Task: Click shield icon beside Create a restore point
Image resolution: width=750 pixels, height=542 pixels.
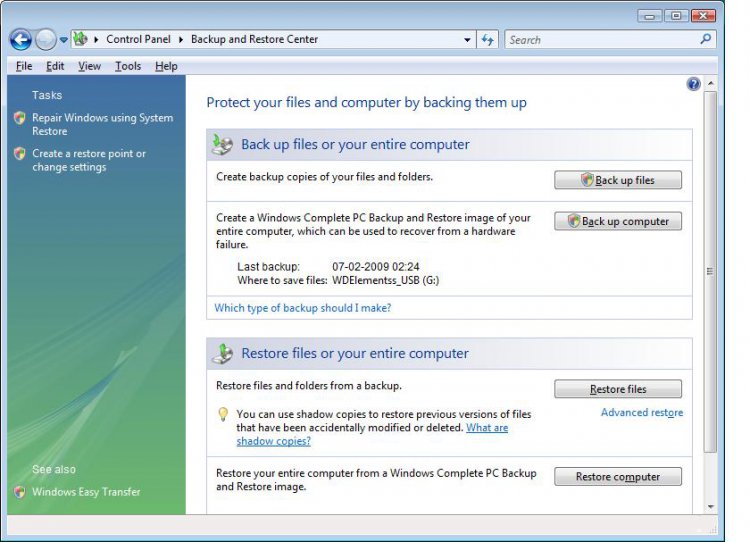Action: pyautogui.click(x=20, y=154)
